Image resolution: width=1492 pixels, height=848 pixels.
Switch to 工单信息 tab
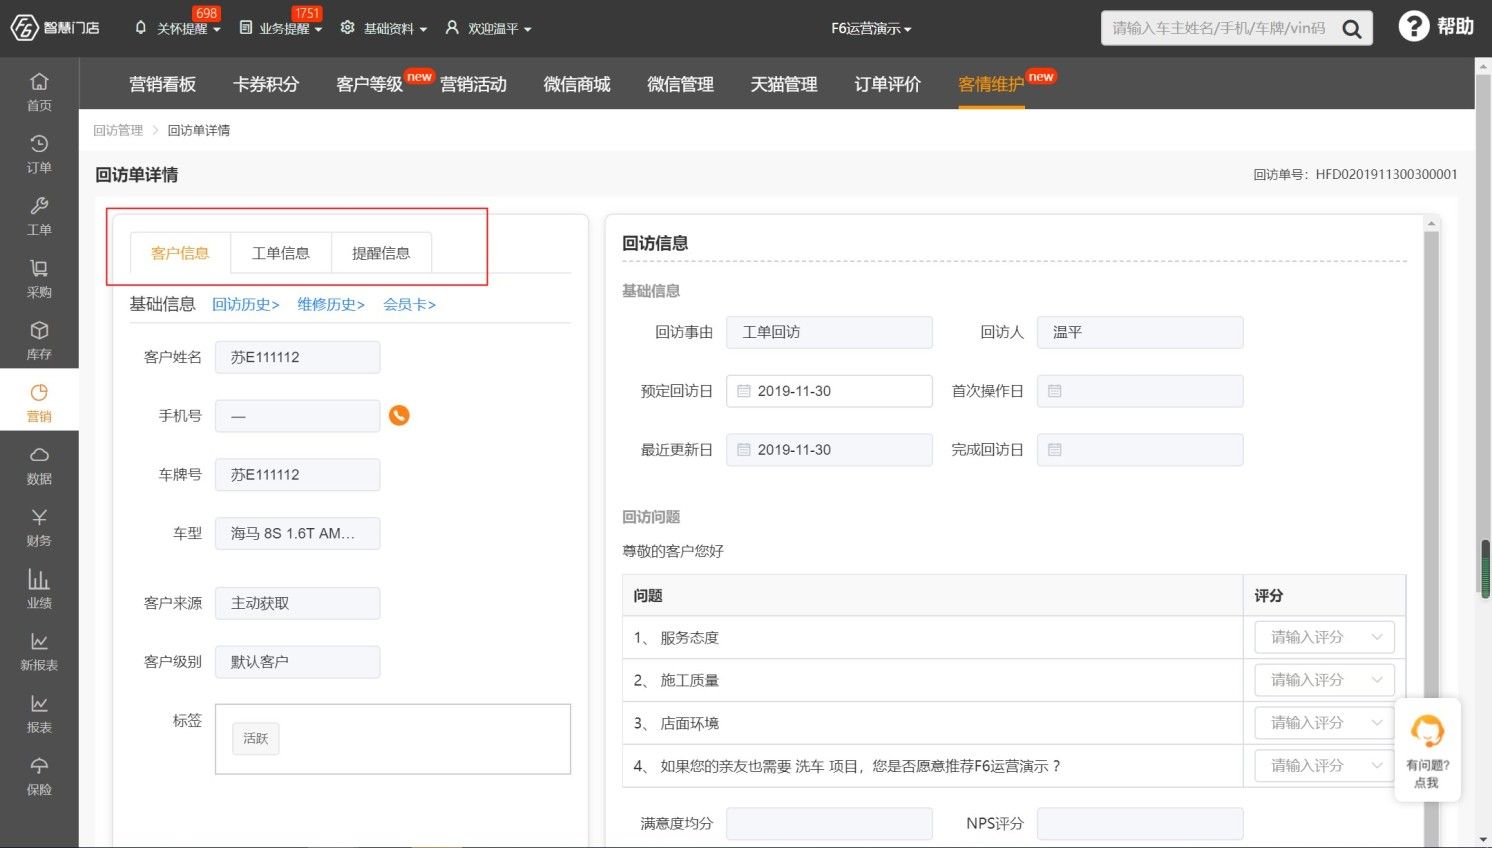[x=281, y=253]
